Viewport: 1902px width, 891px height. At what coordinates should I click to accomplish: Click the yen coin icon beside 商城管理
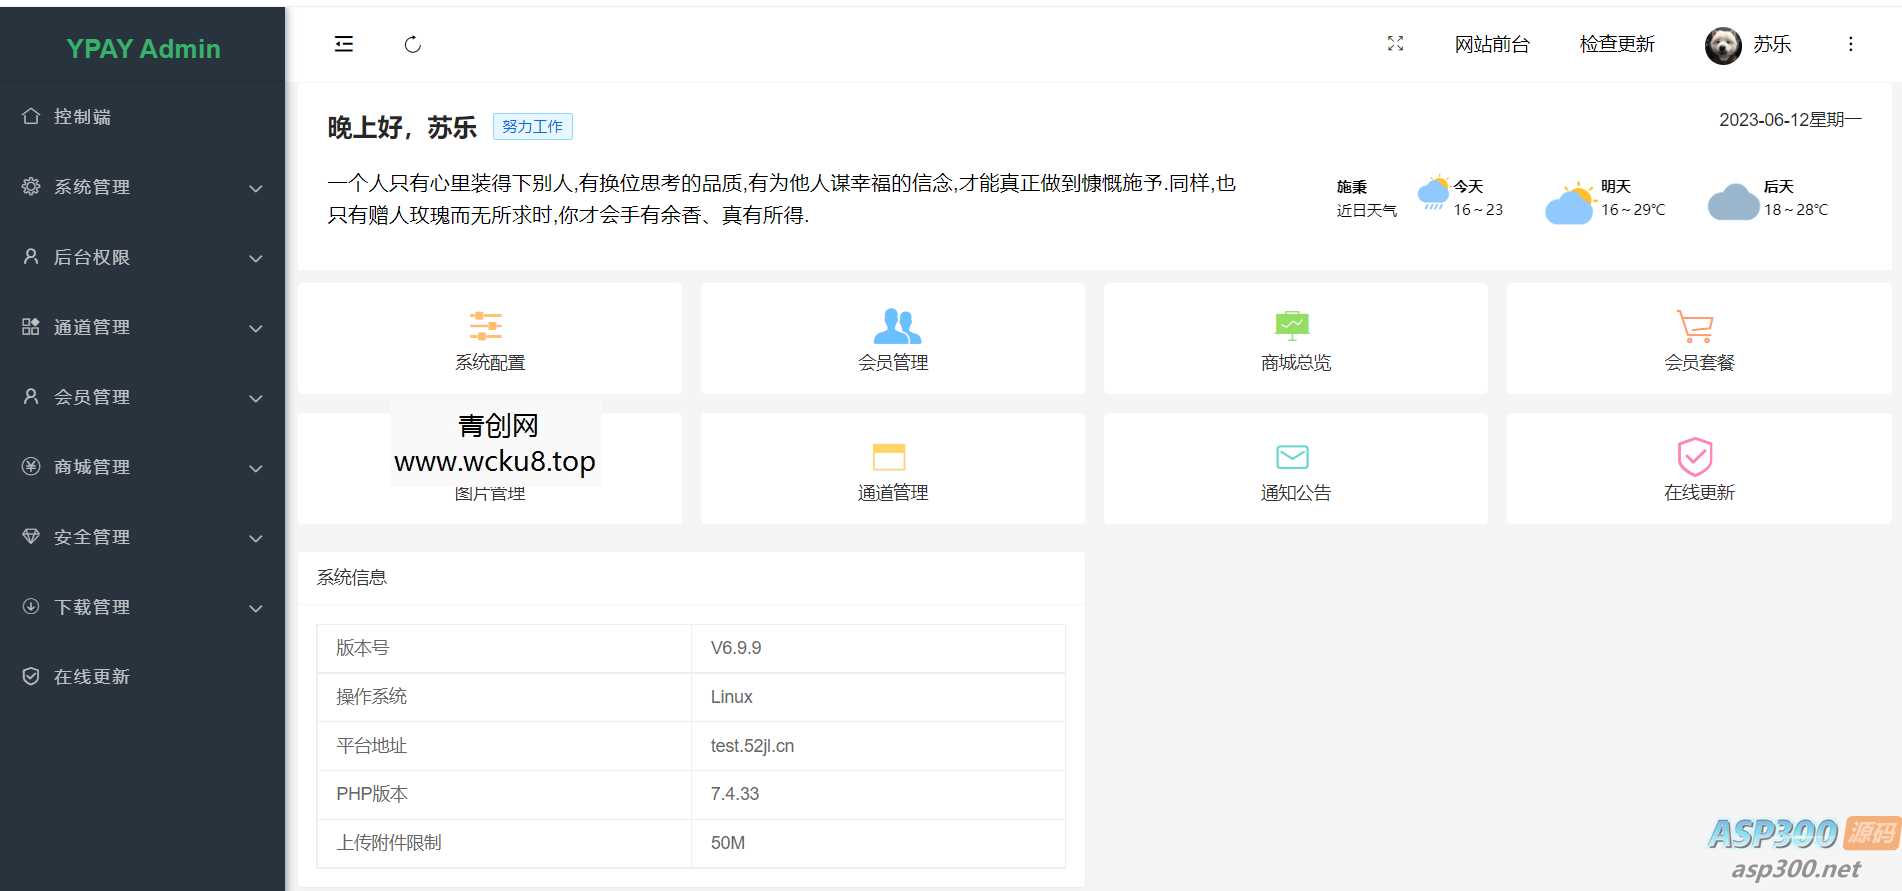(31, 466)
